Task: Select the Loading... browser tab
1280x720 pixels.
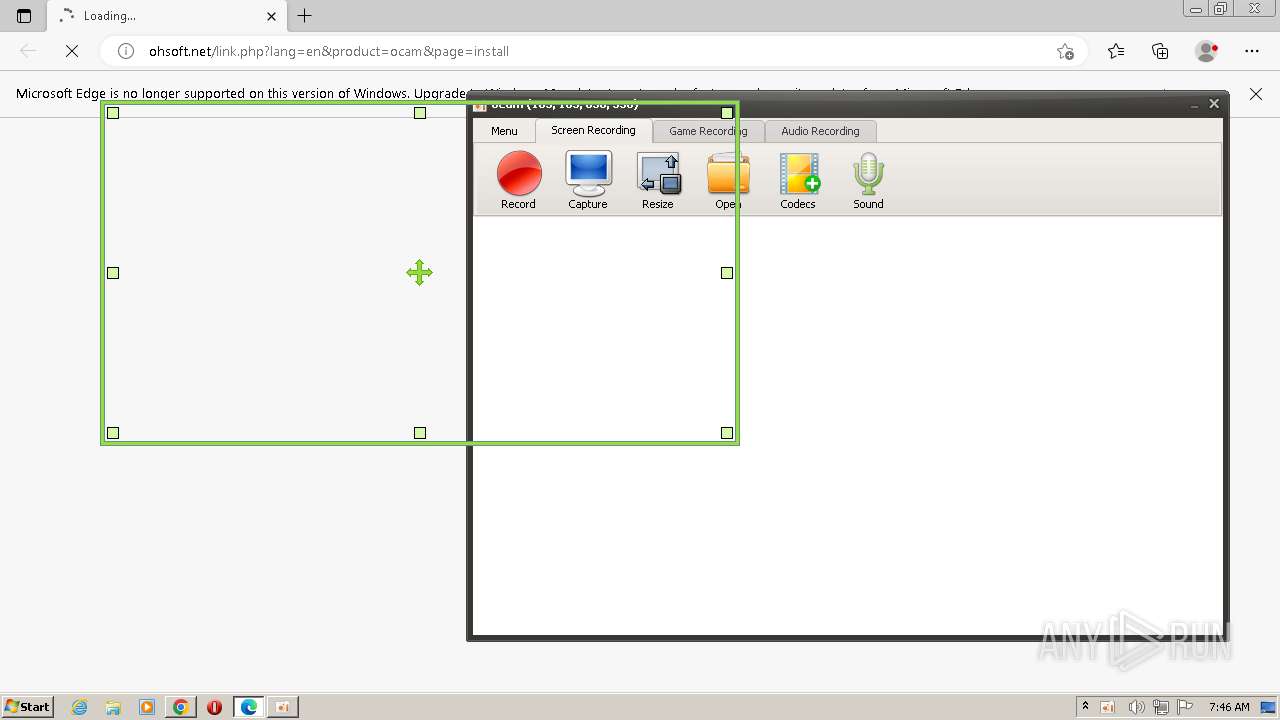Action: pyautogui.click(x=168, y=16)
